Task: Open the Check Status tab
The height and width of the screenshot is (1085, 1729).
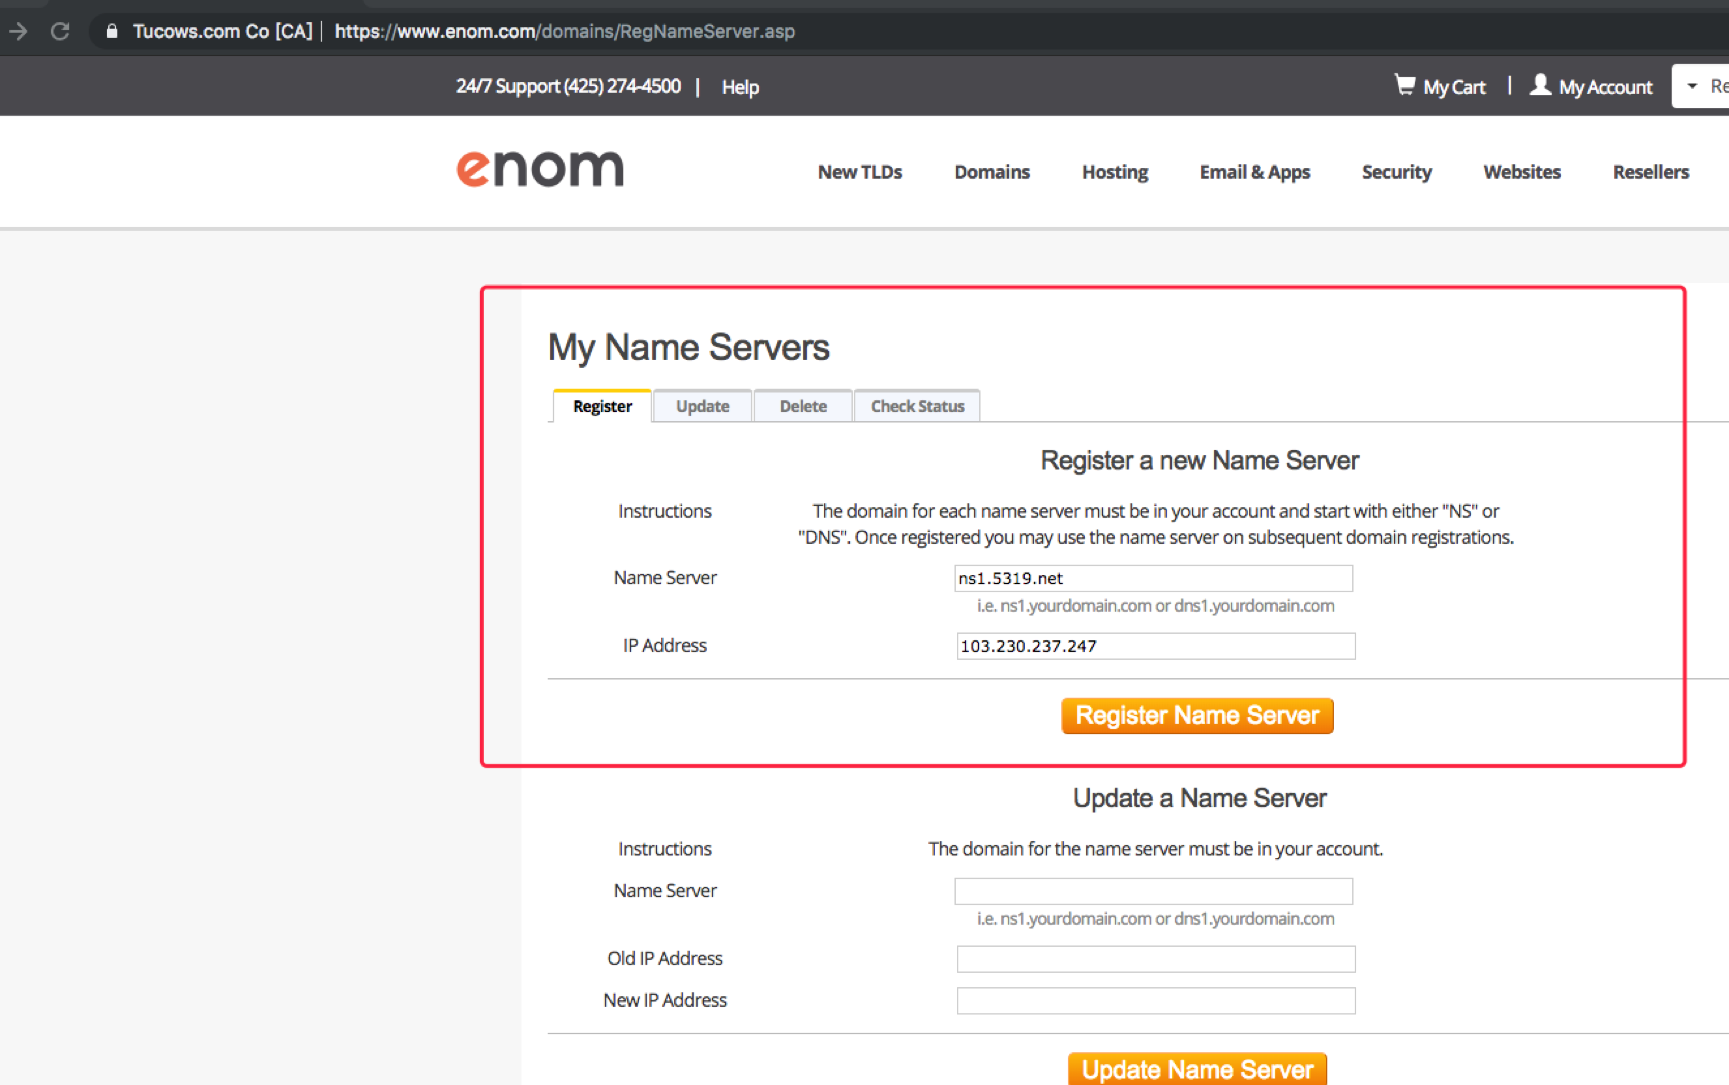Action: 917,406
